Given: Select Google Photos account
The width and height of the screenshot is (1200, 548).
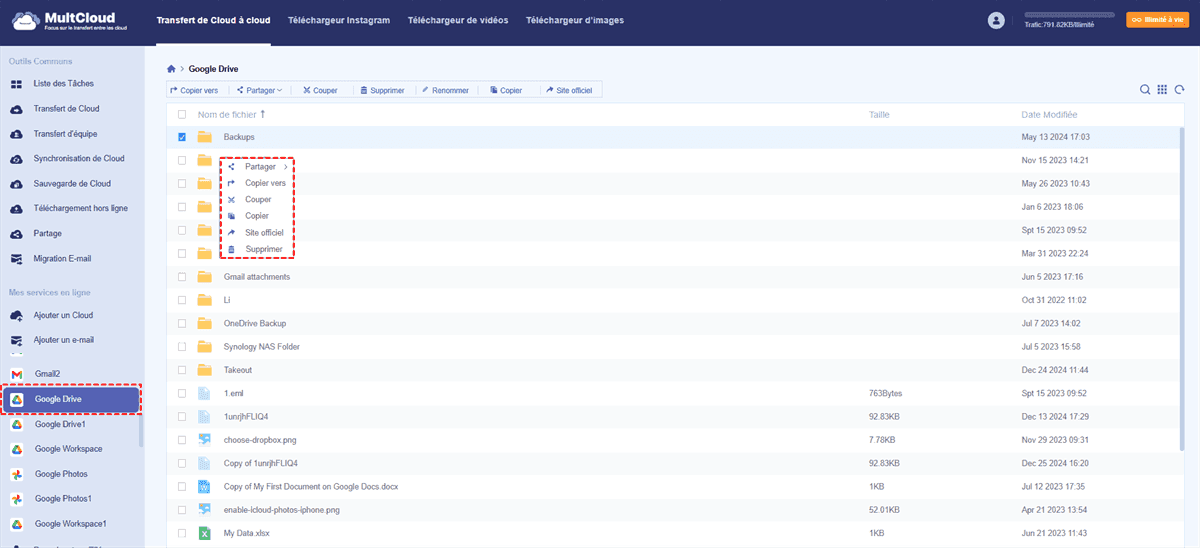Looking at the screenshot, I should point(61,474).
